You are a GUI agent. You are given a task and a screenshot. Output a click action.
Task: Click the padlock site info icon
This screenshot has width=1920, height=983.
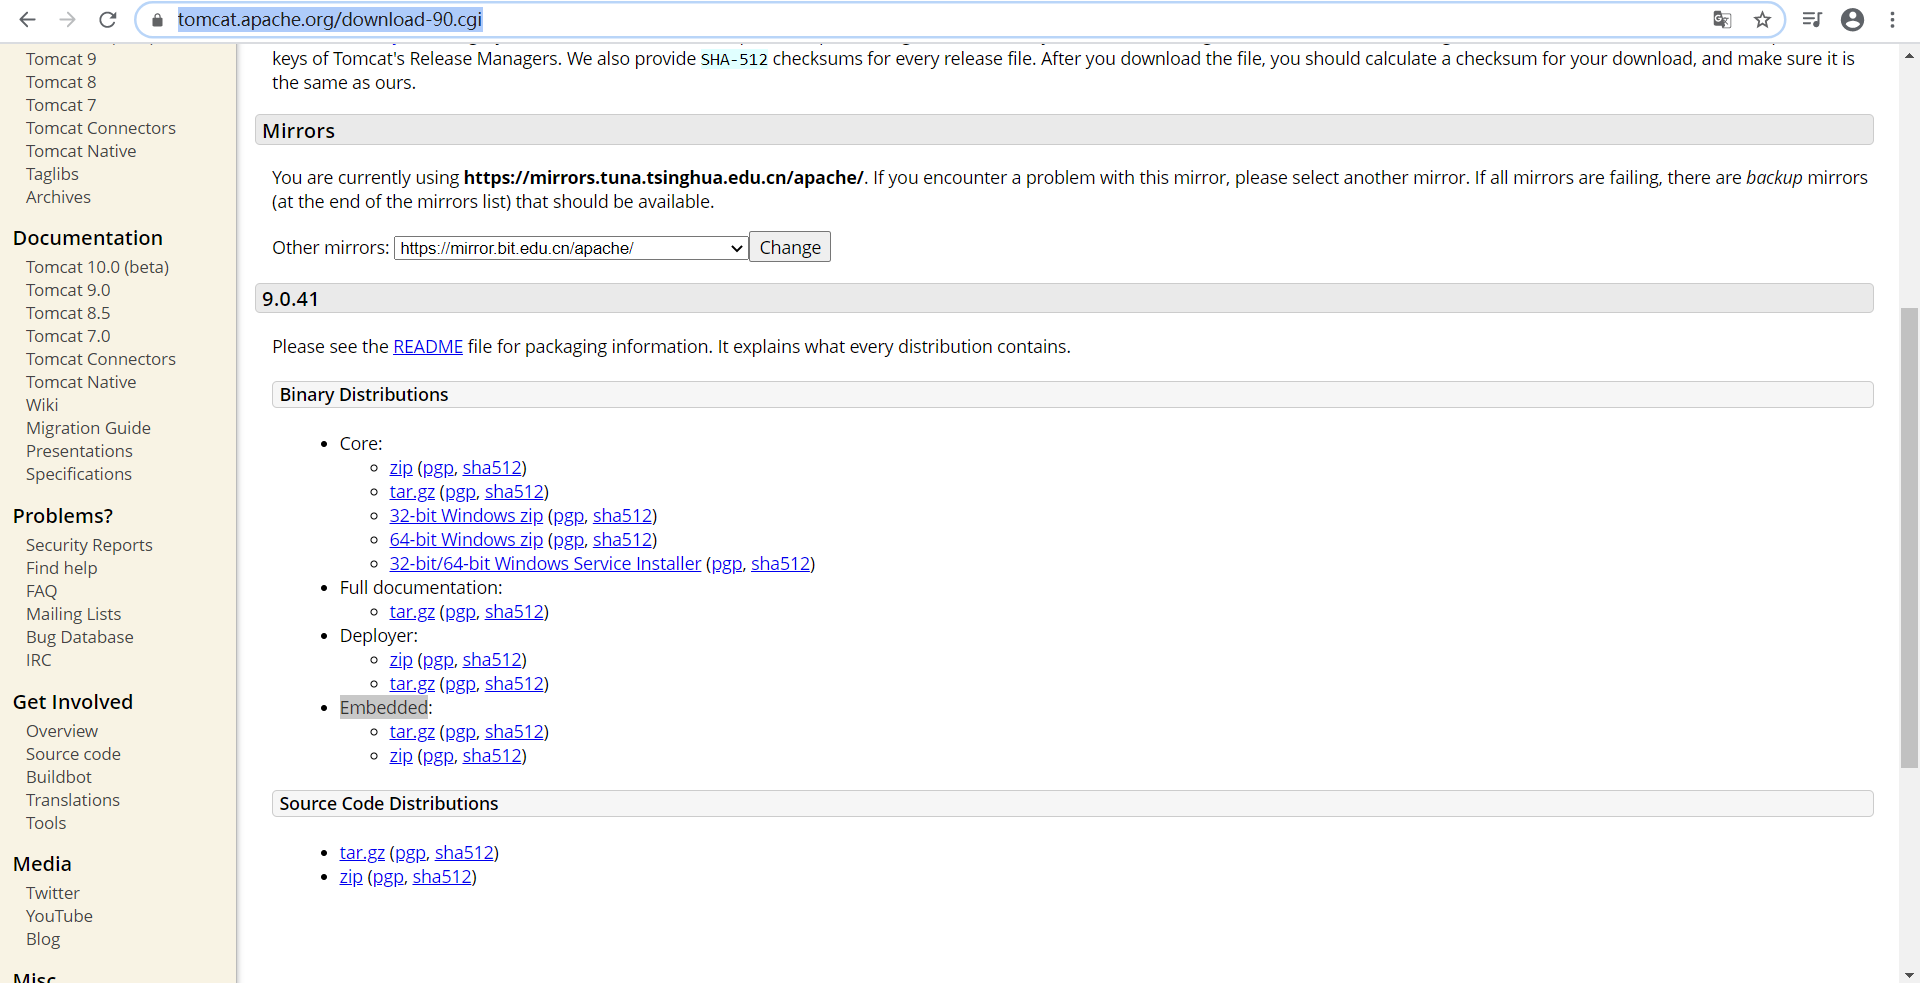157,20
